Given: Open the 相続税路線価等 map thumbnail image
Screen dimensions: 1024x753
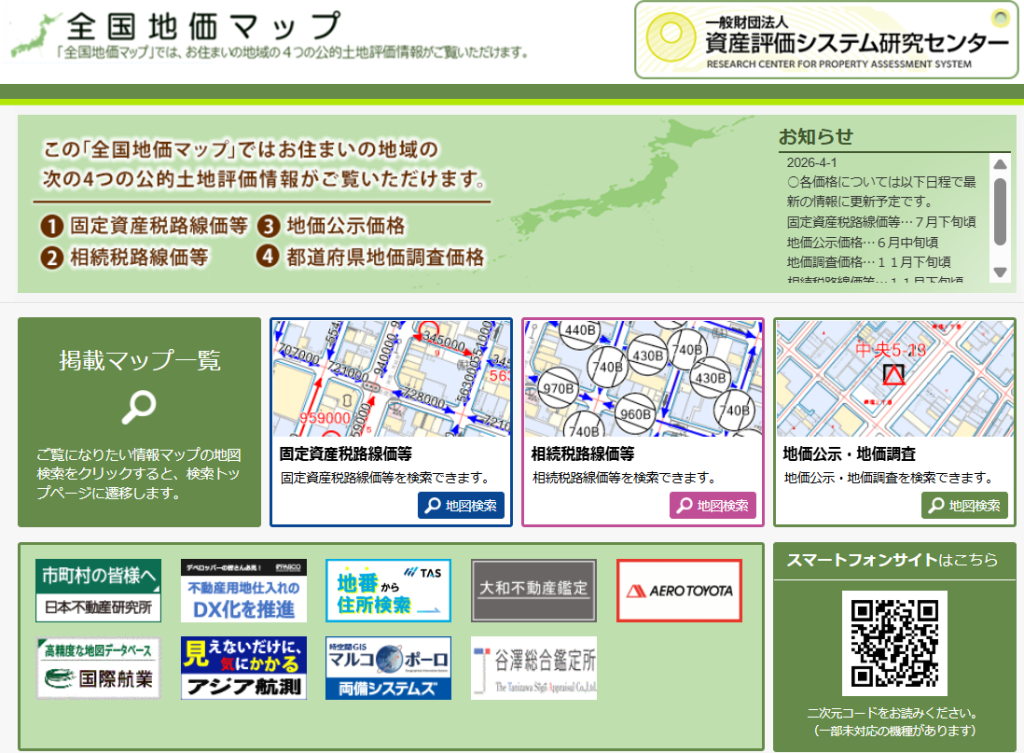Looking at the screenshot, I should 643,380.
